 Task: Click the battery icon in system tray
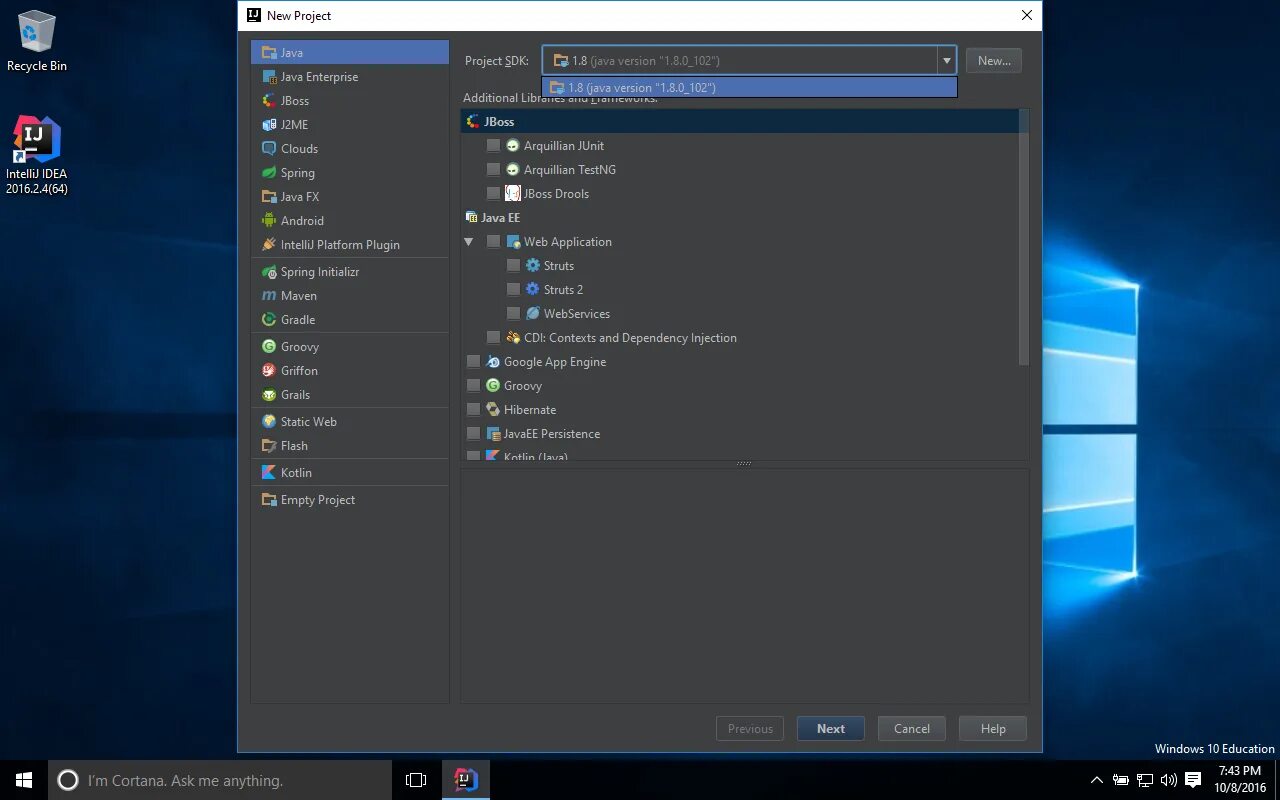tap(1121, 780)
